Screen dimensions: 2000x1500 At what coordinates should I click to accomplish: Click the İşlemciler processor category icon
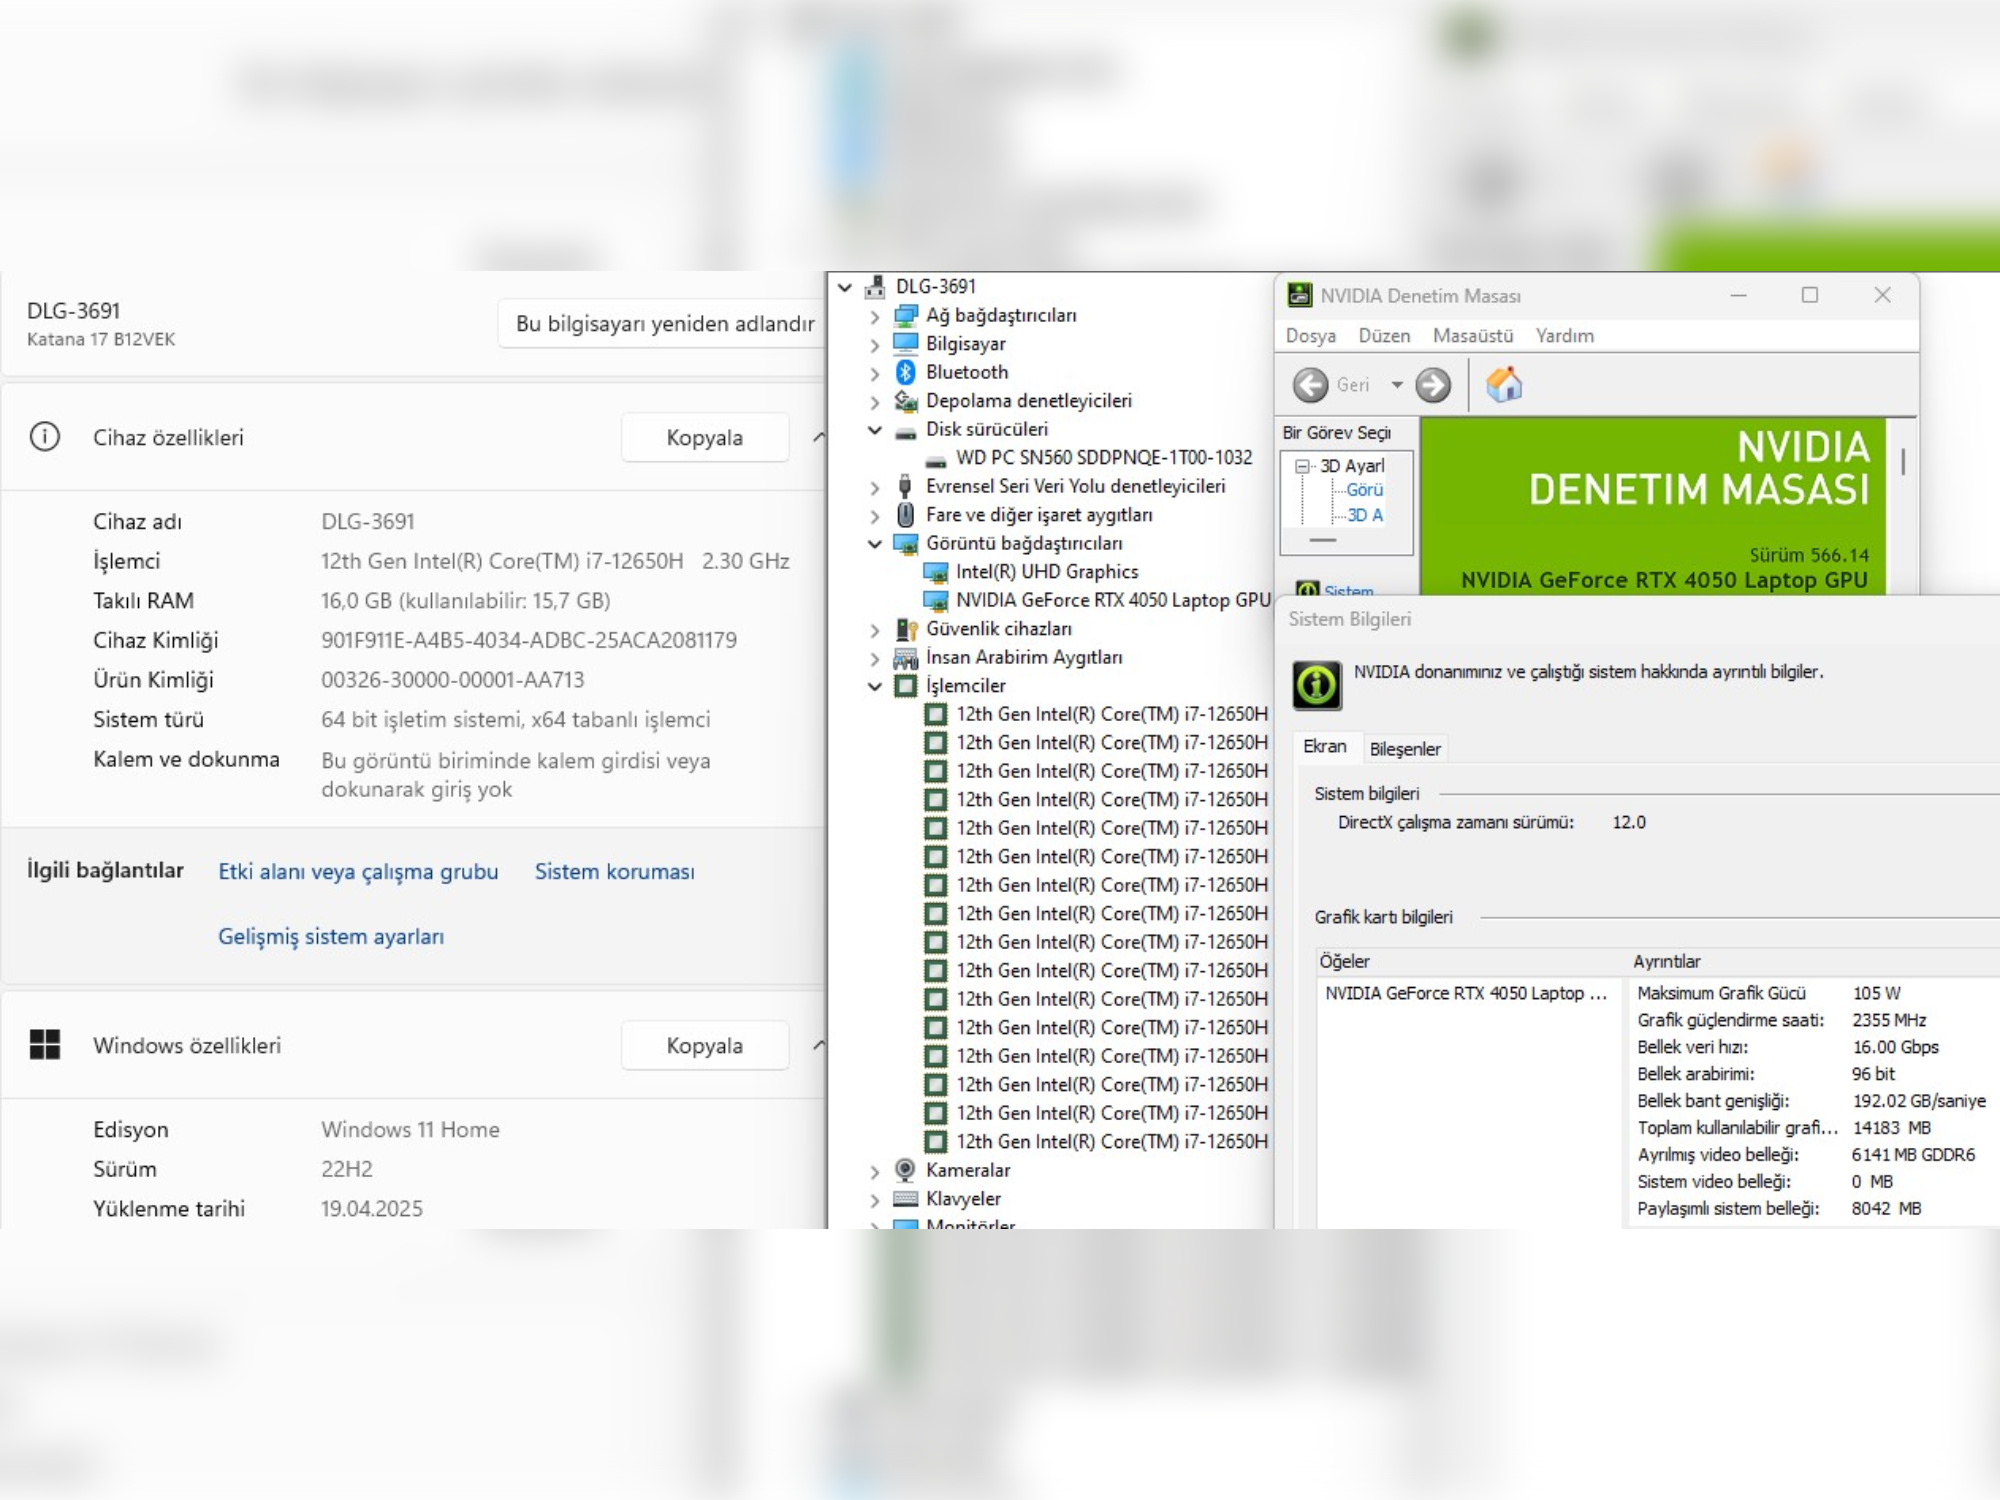(x=905, y=686)
